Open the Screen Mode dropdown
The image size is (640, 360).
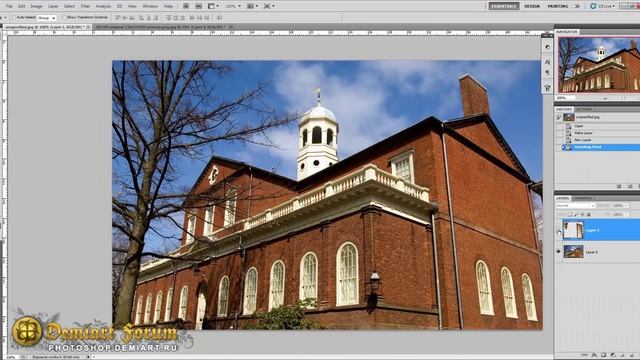point(269,6)
